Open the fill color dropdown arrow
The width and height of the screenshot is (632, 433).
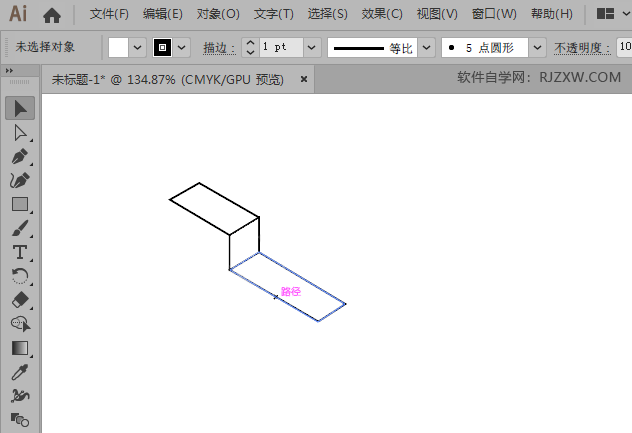pos(137,48)
